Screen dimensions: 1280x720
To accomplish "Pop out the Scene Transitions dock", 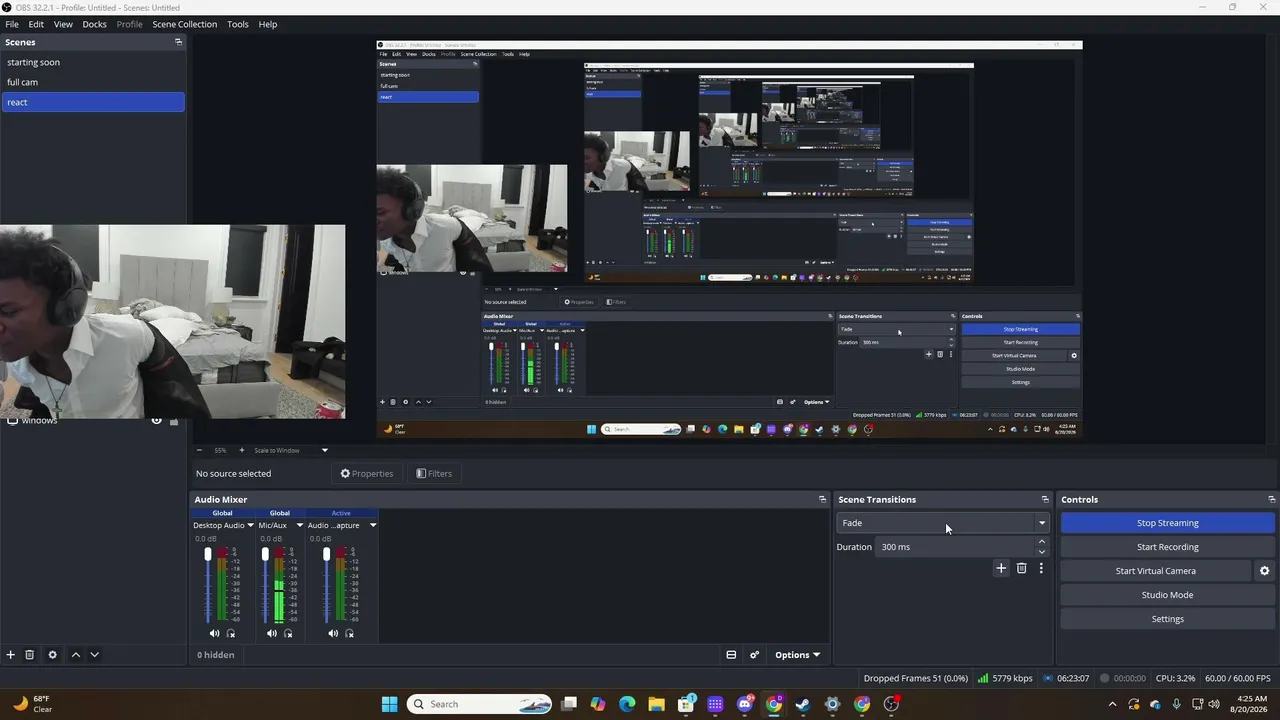I will [x=1045, y=499].
